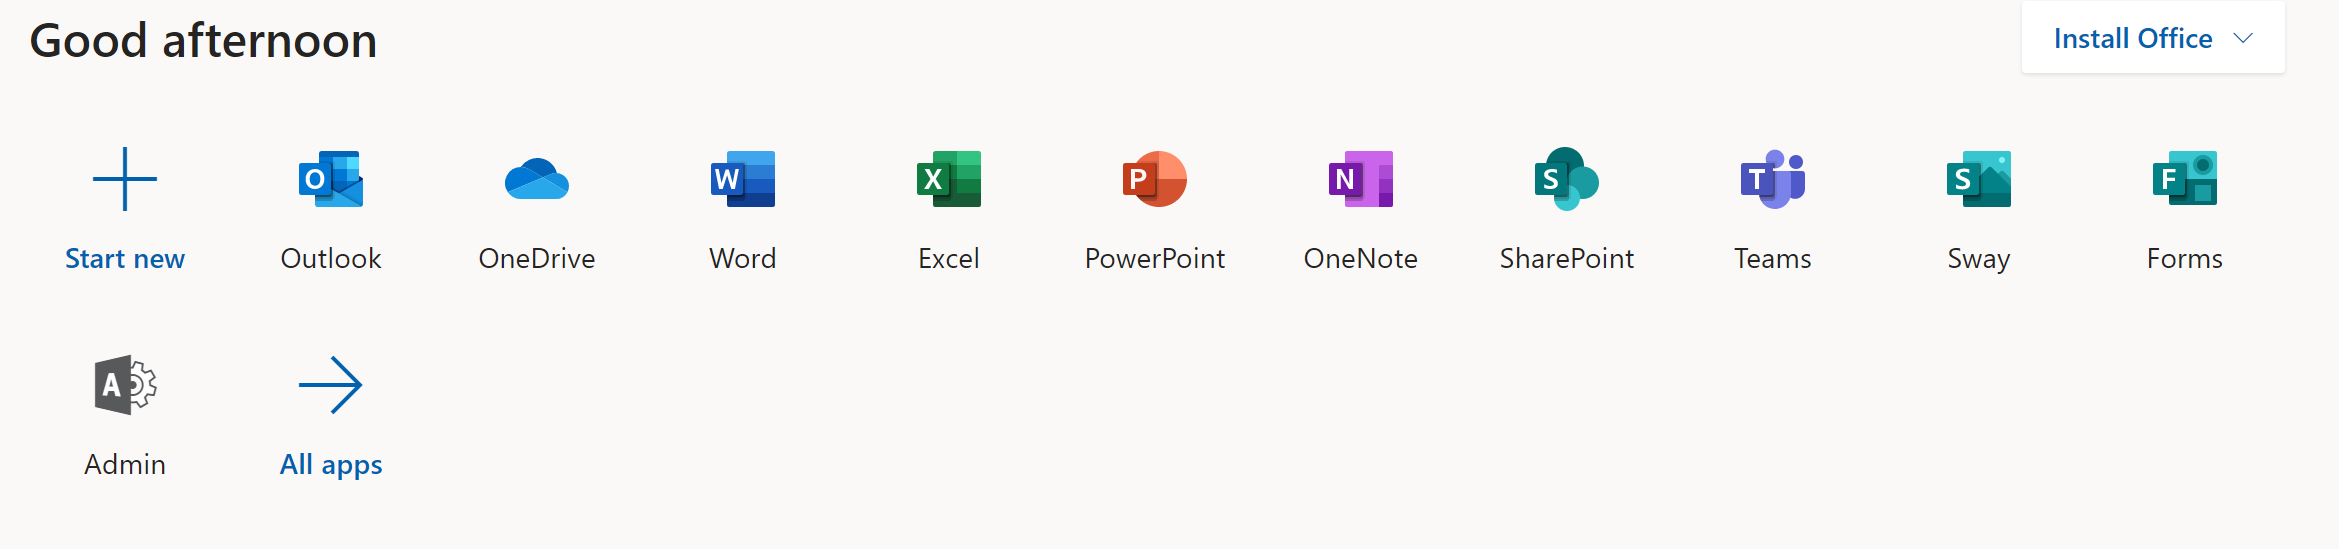Open the Sway app icon

click(x=1979, y=179)
